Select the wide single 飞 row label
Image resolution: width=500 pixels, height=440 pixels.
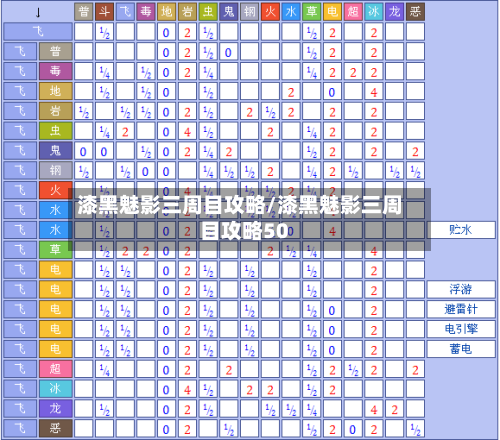38,32
